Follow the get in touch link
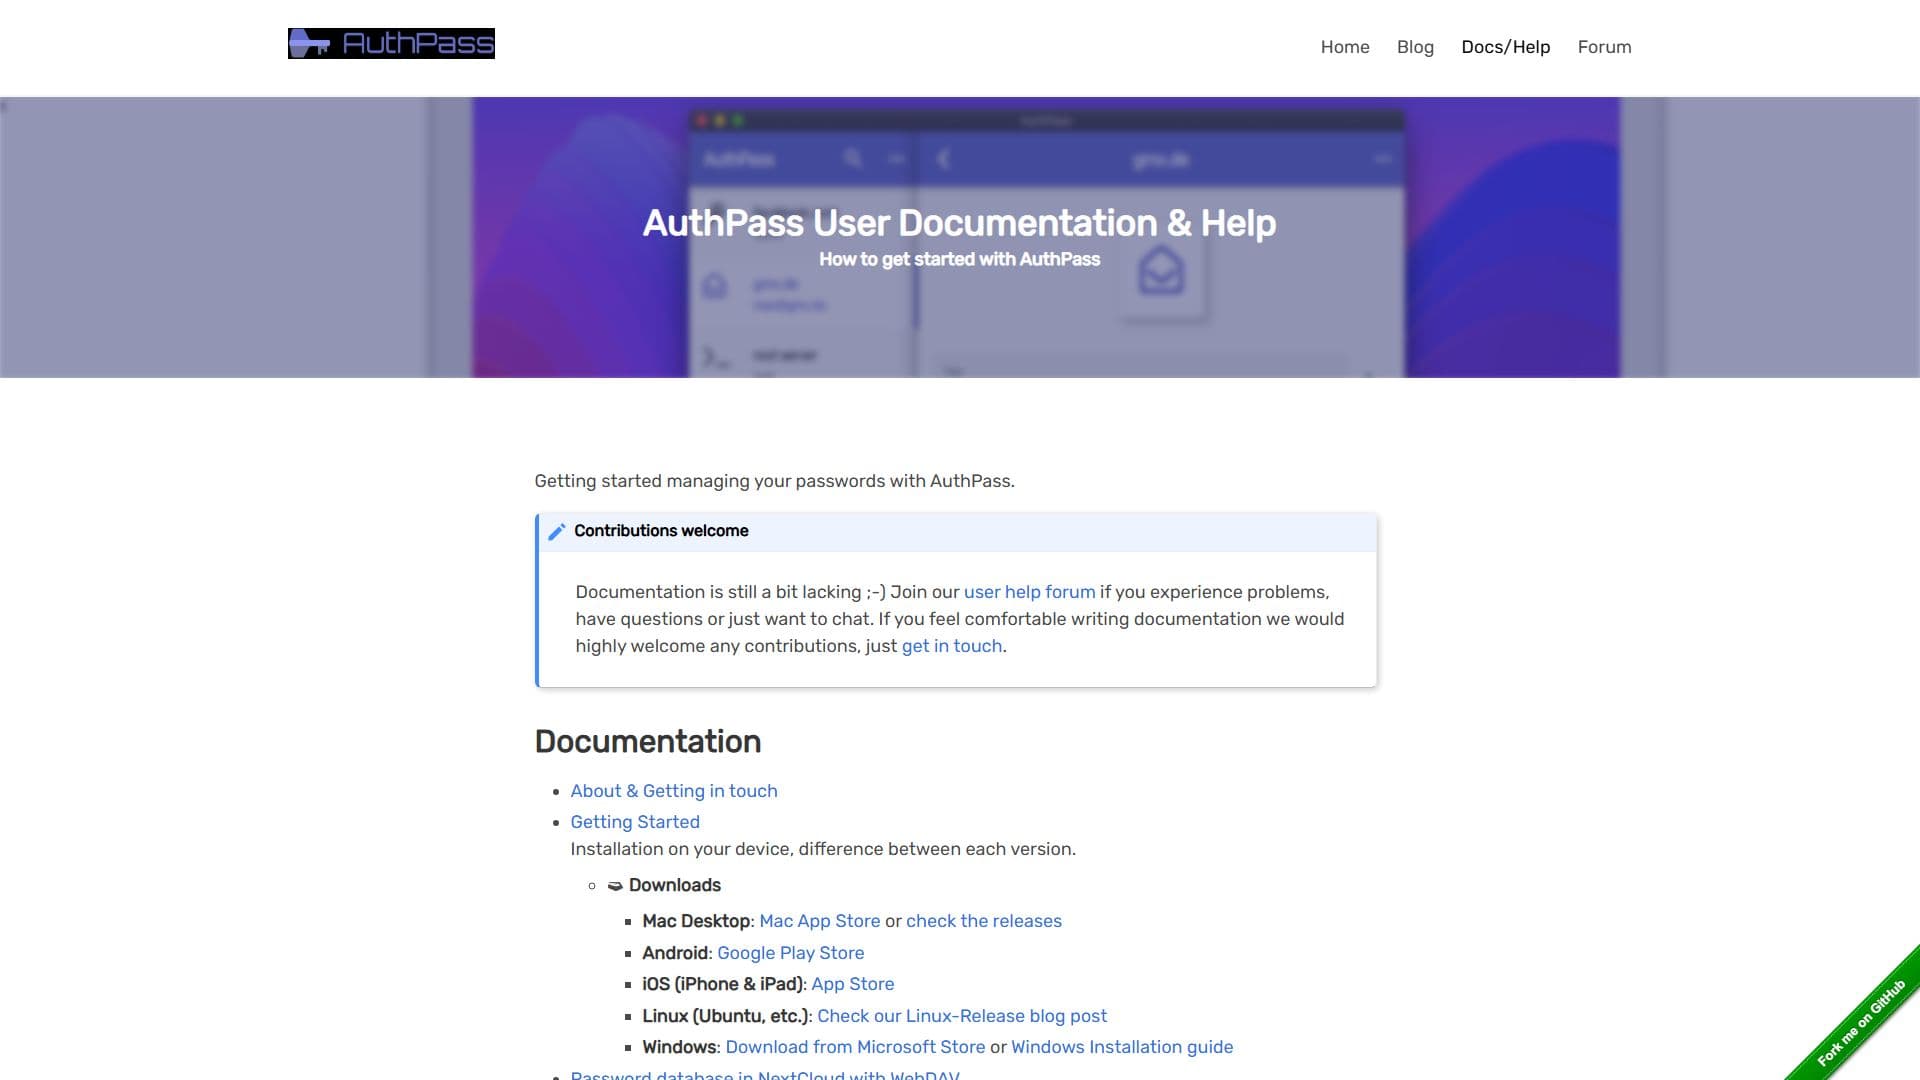Viewport: 1920px width, 1080px height. [x=952, y=646]
